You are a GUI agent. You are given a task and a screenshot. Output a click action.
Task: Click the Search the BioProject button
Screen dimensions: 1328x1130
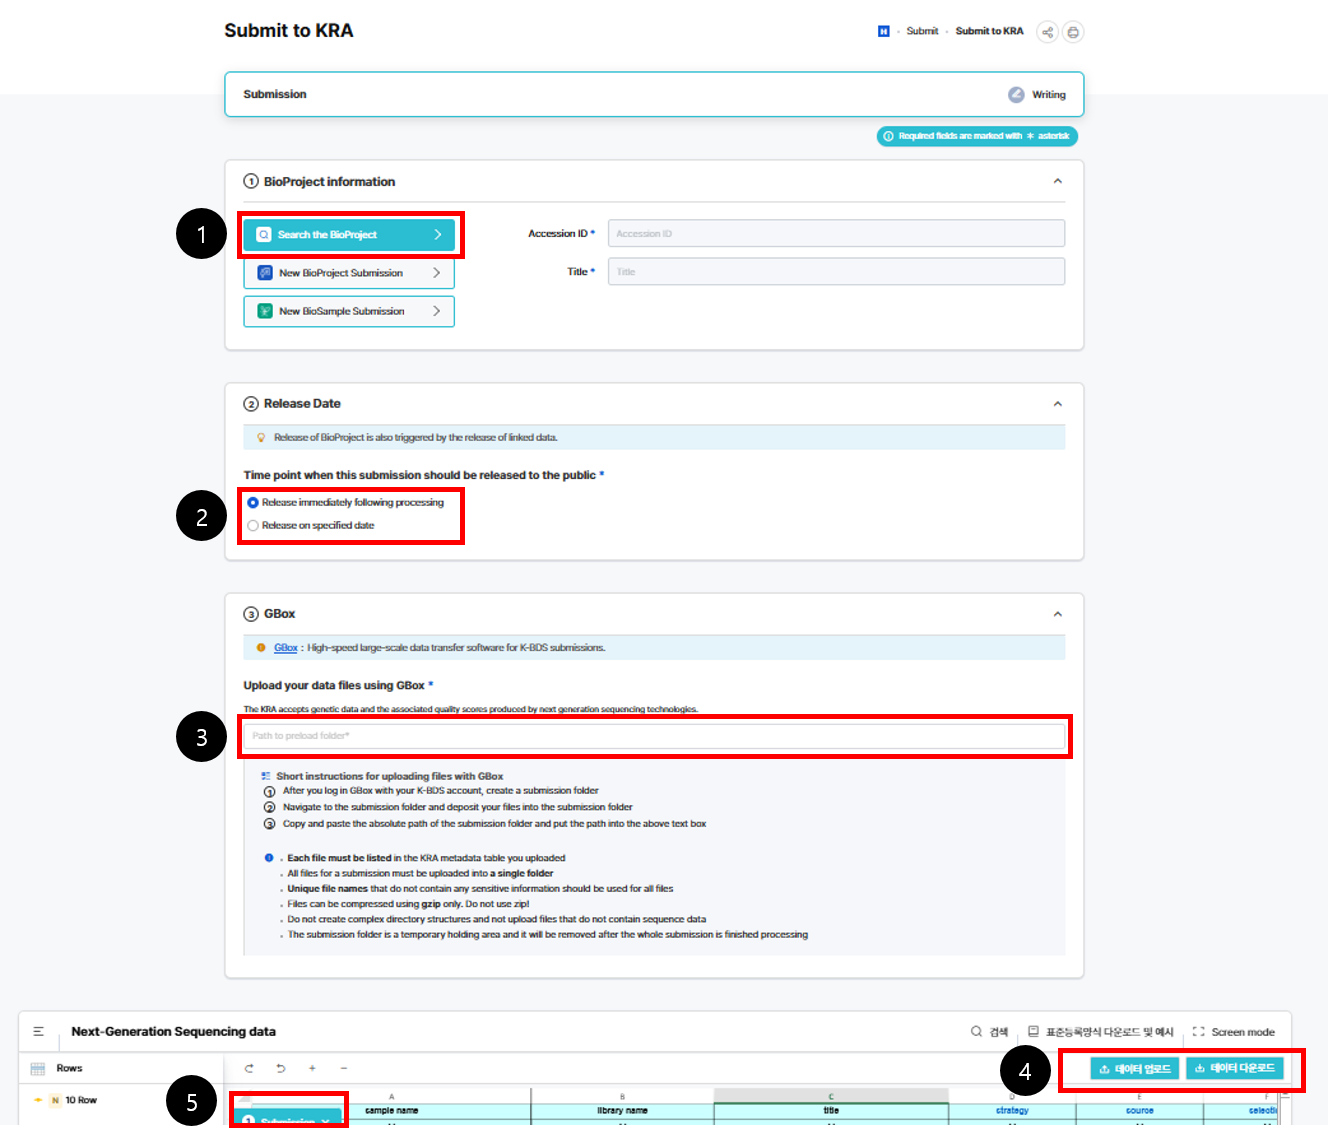point(349,235)
